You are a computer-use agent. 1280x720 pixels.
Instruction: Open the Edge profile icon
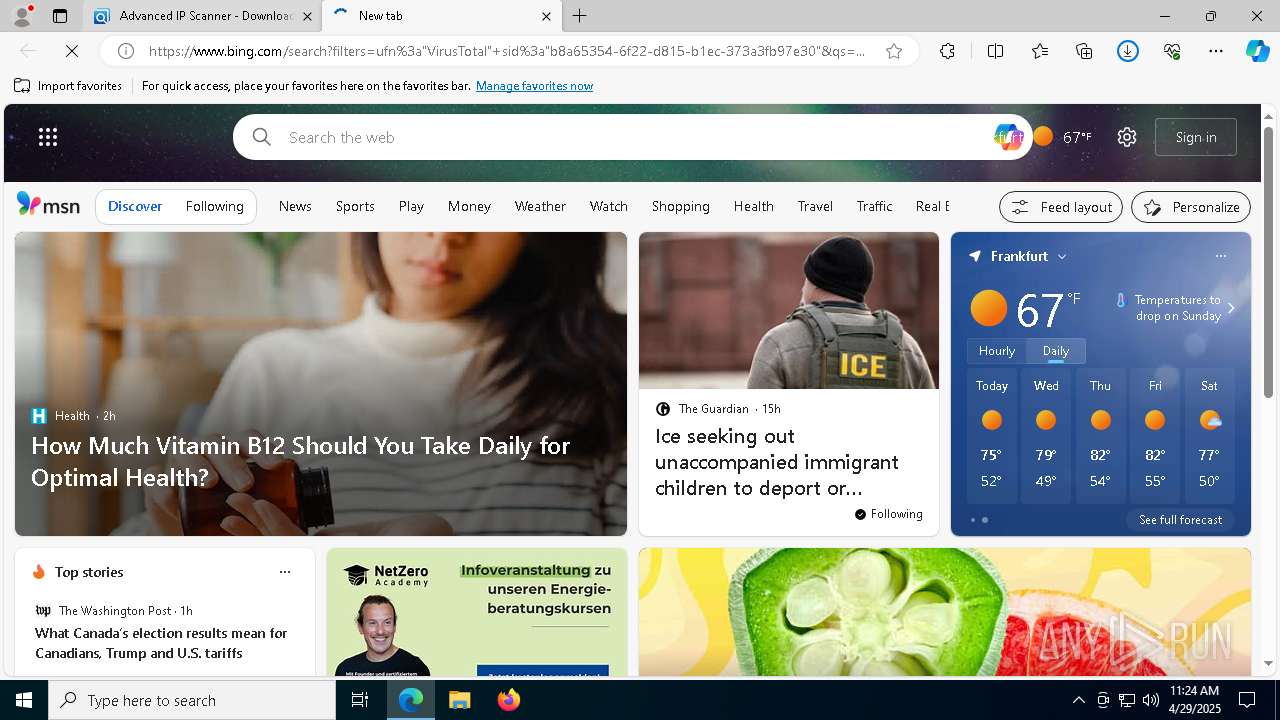[x=21, y=16]
